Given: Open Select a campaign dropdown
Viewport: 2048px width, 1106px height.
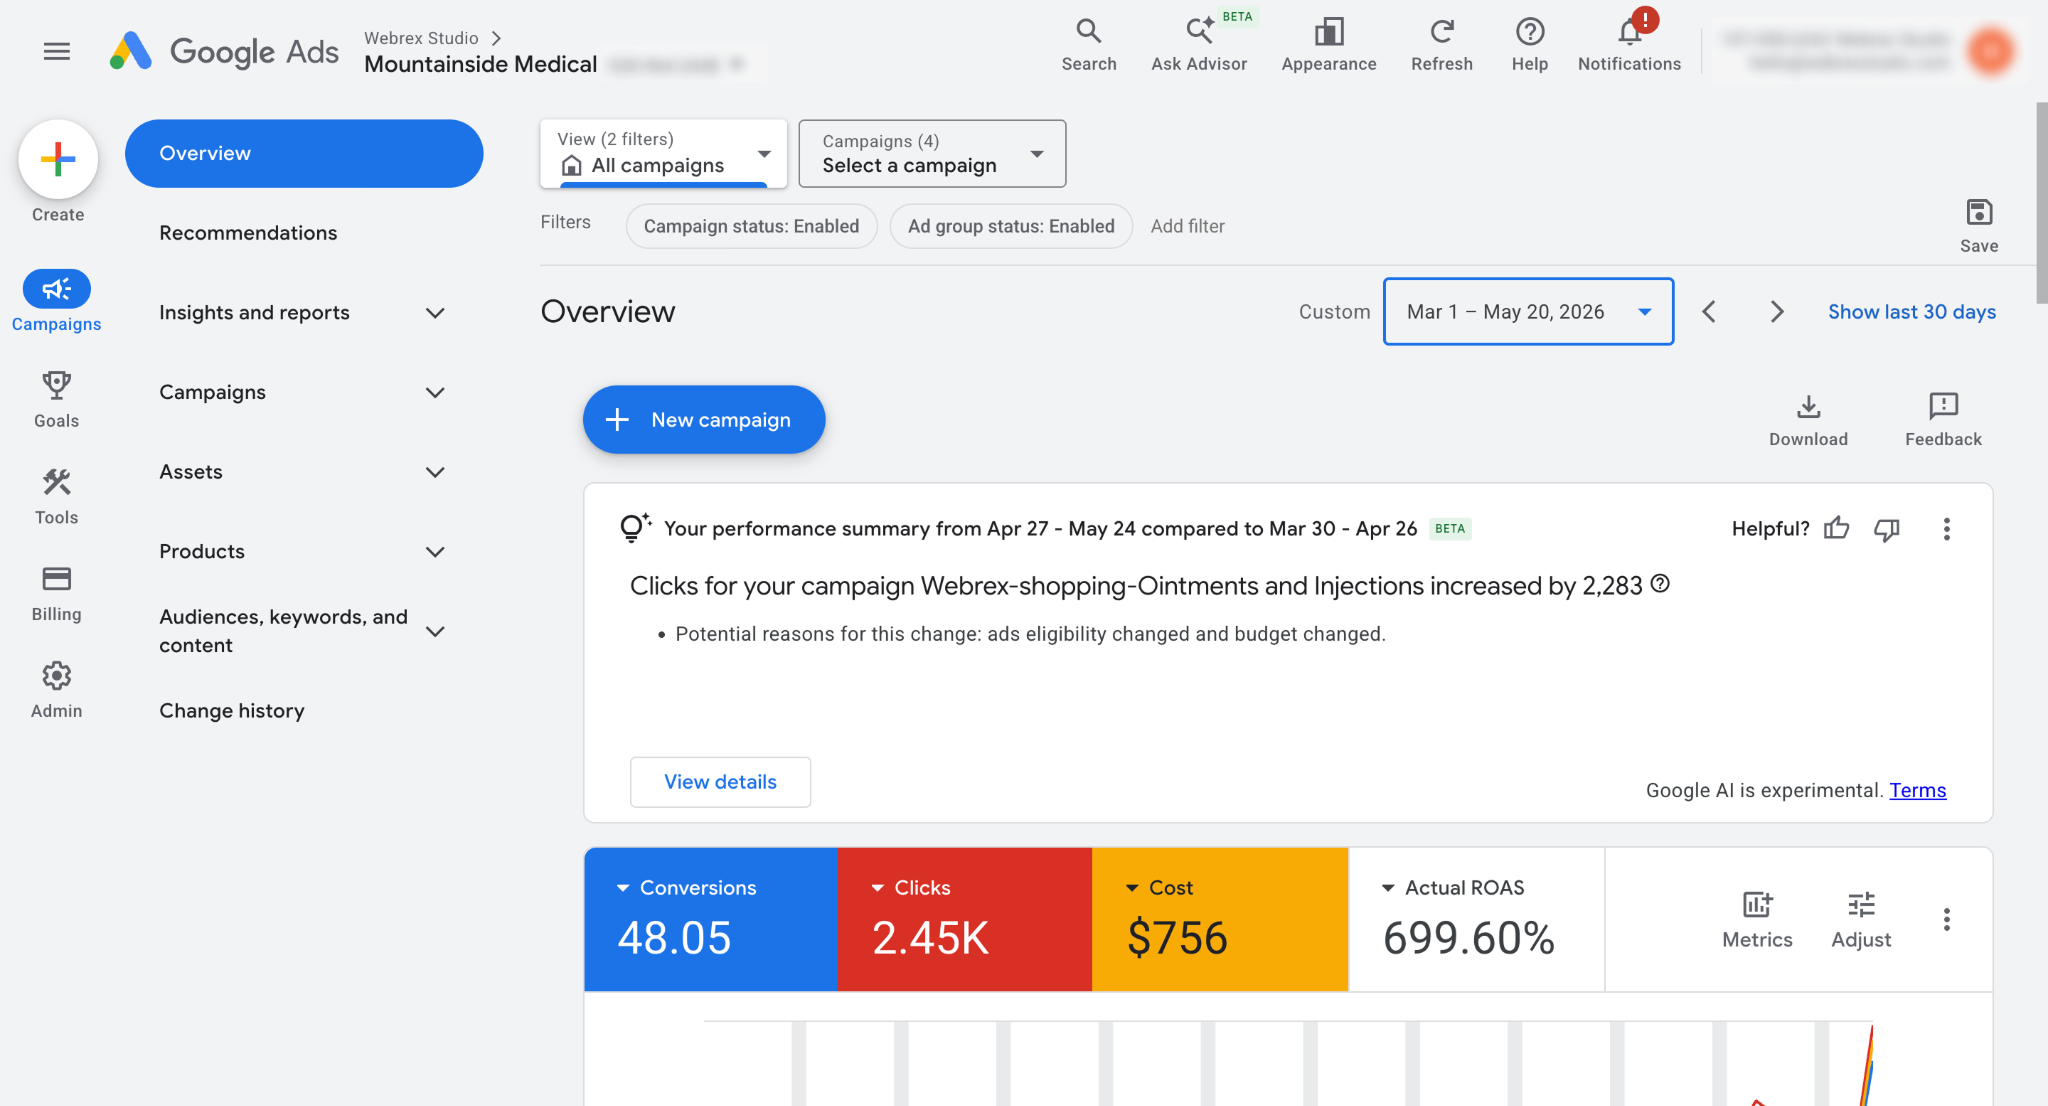Looking at the screenshot, I should pos(932,153).
